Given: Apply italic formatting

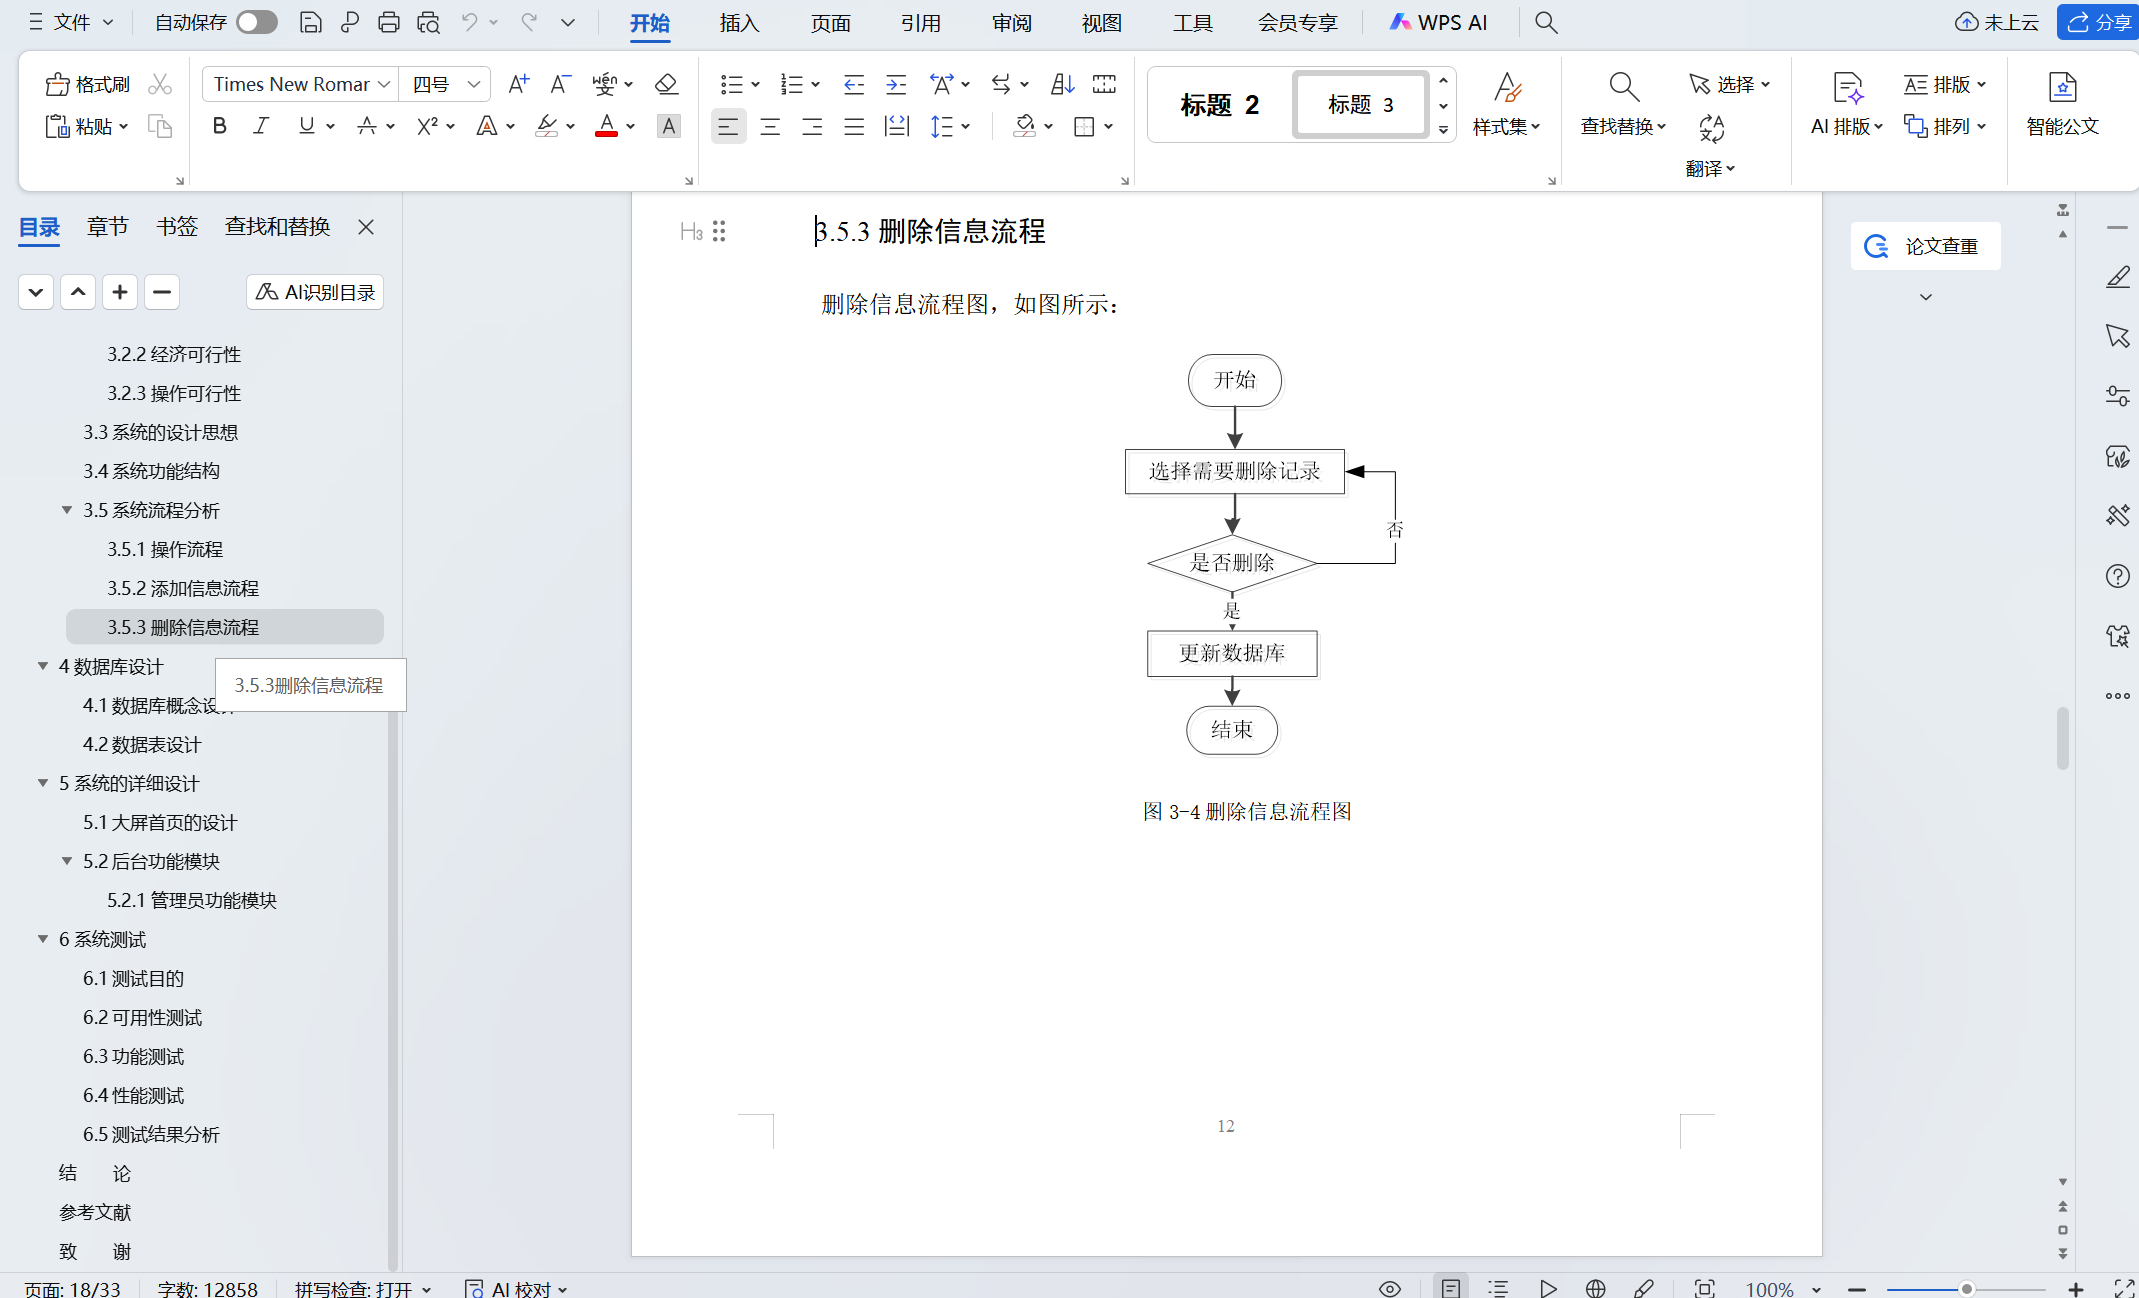Looking at the screenshot, I should click(x=261, y=126).
